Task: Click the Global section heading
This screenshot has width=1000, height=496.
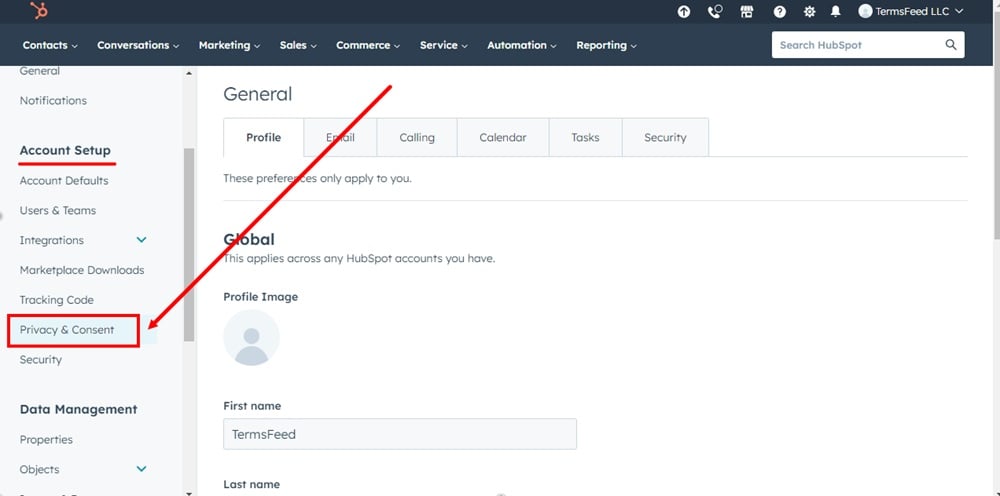Action: pyautogui.click(x=249, y=240)
